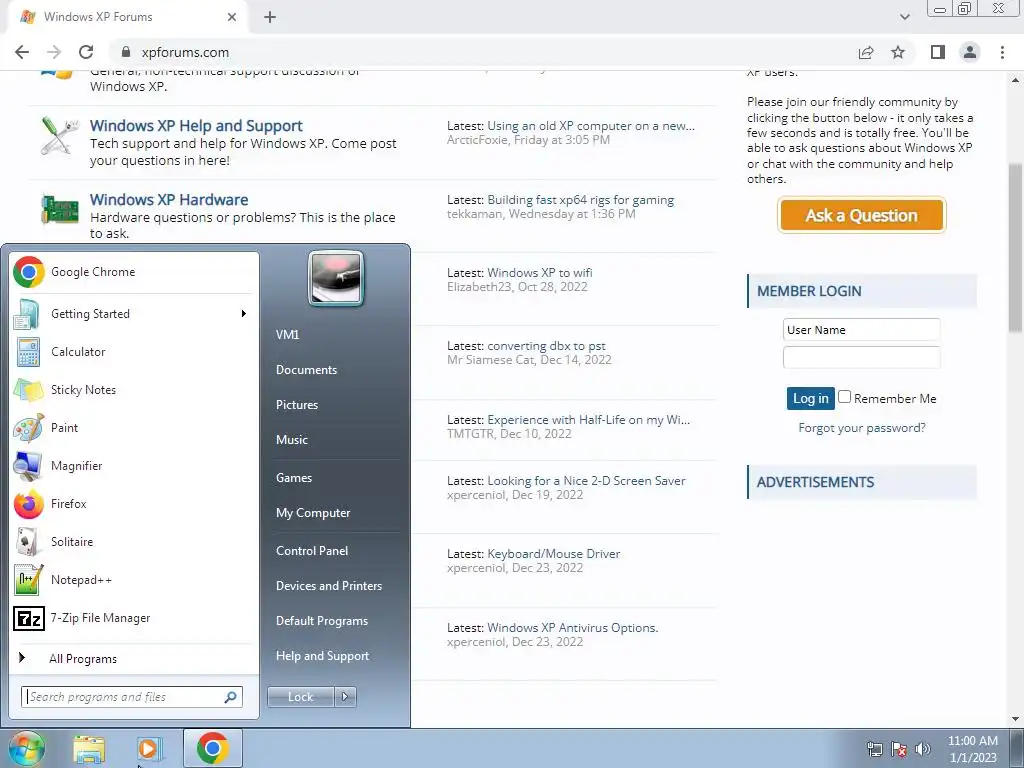Expand the Getting Started submenu arrow
The height and width of the screenshot is (768, 1024).
pos(244,314)
